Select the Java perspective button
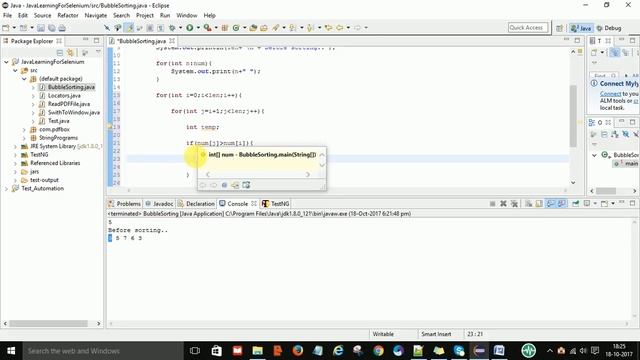Viewport: 640px width, 360px height. 581,28
